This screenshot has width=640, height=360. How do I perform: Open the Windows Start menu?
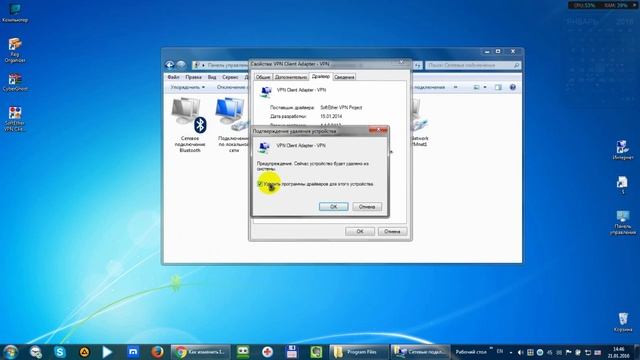tap(10, 352)
